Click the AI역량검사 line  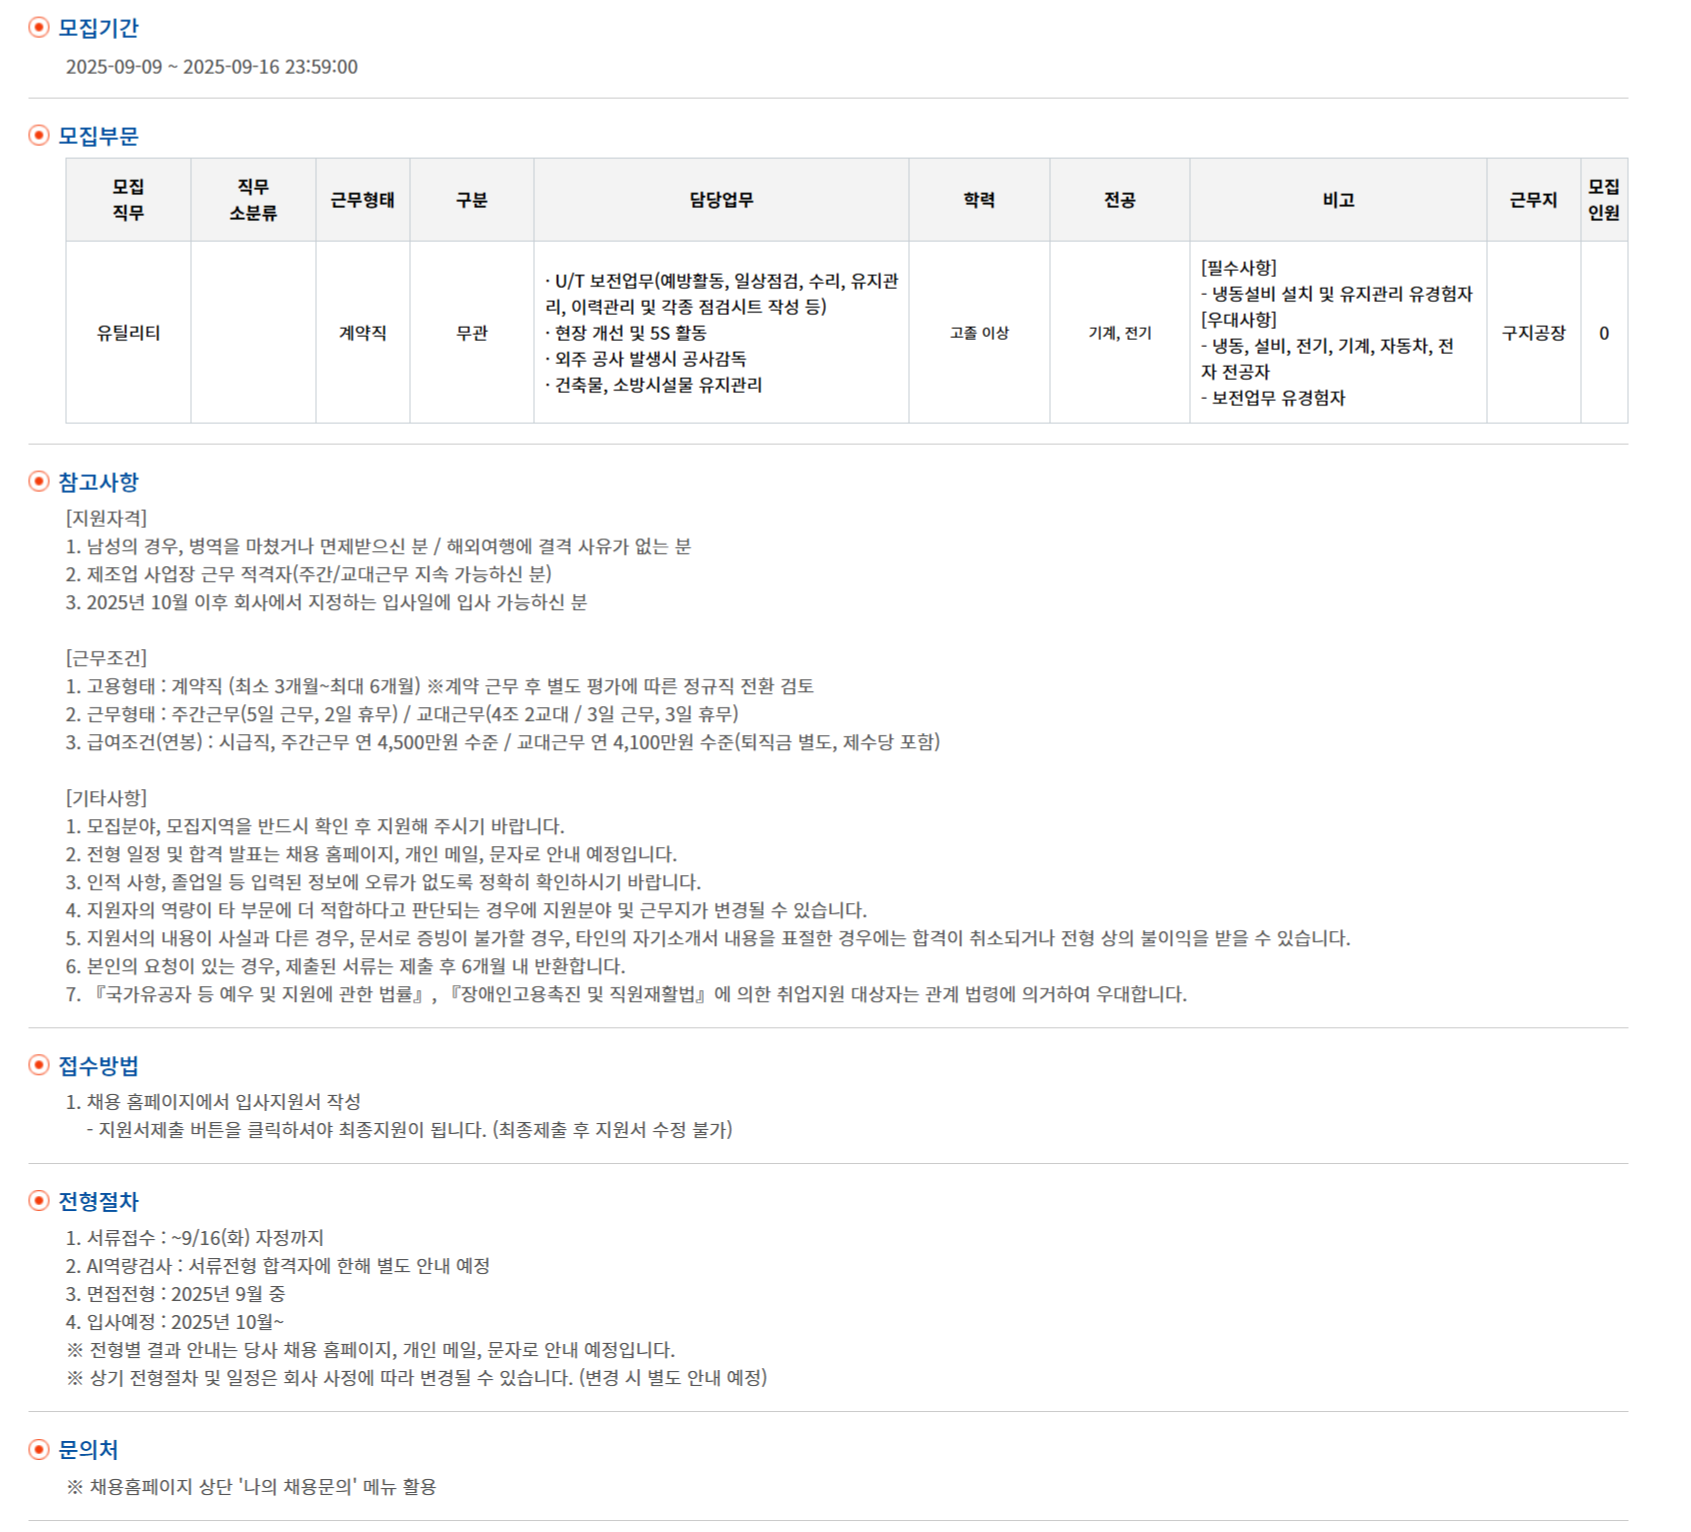click(x=278, y=1266)
